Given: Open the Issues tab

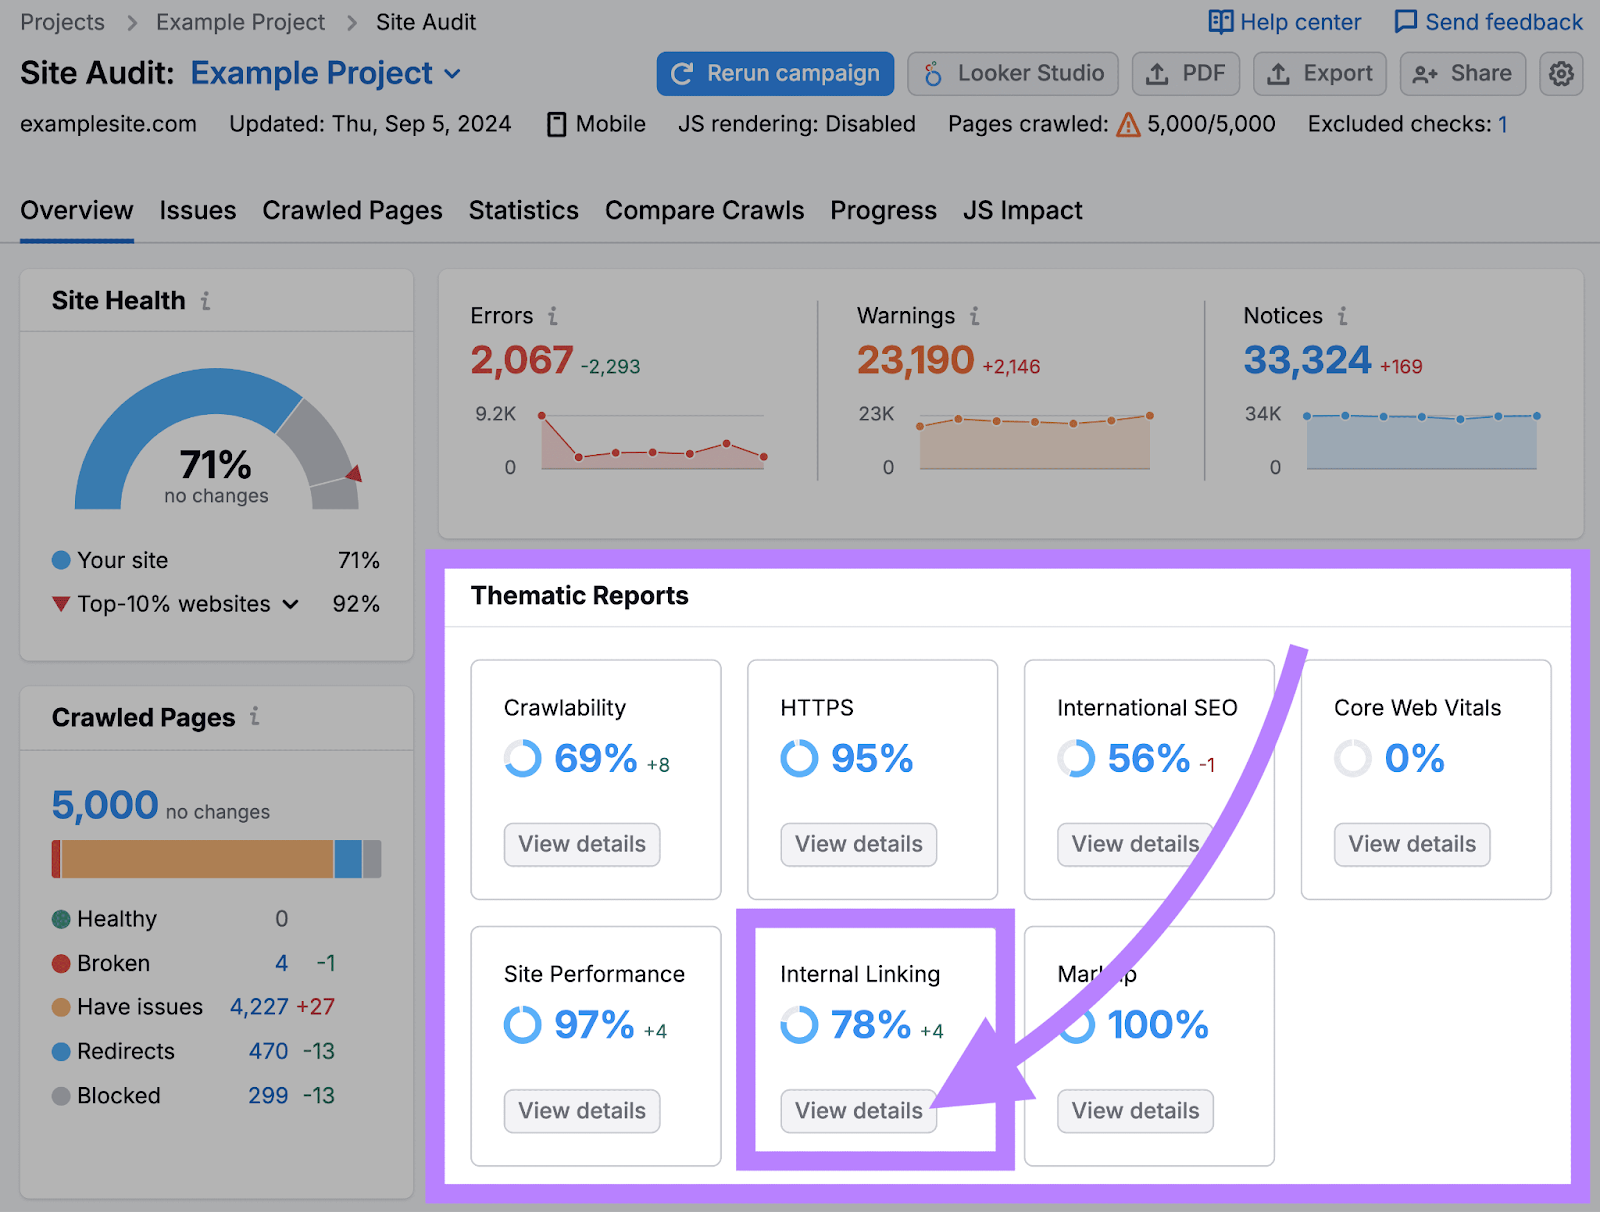Looking at the screenshot, I should tap(198, 210).
